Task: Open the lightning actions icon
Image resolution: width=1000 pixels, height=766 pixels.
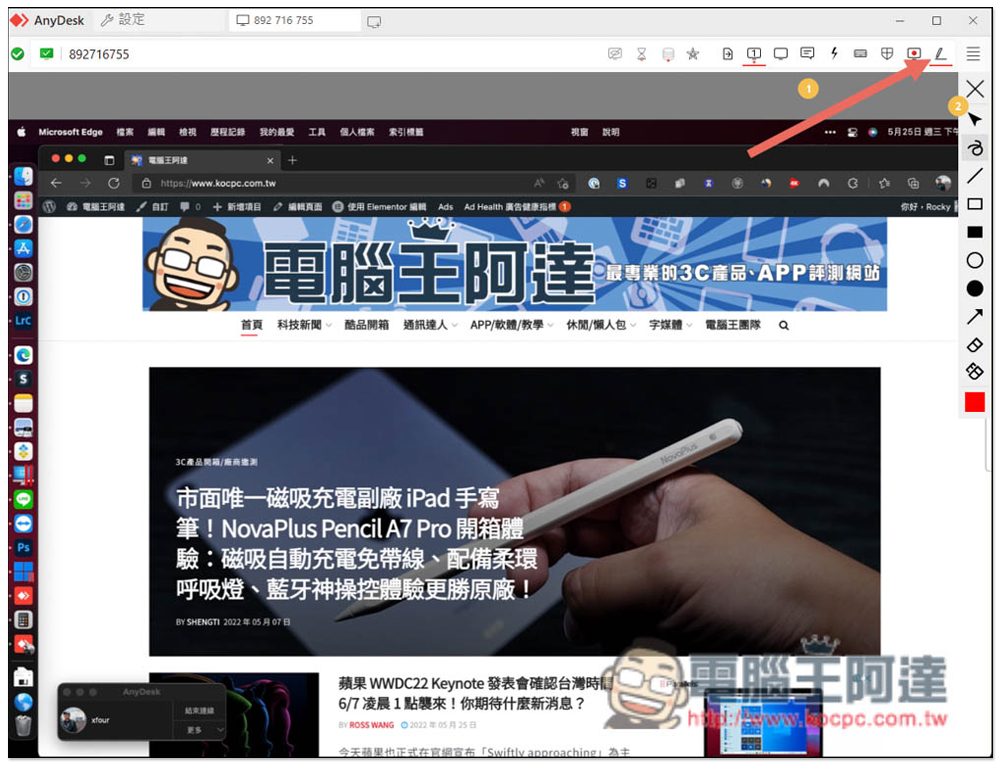Action: [834, 54]
